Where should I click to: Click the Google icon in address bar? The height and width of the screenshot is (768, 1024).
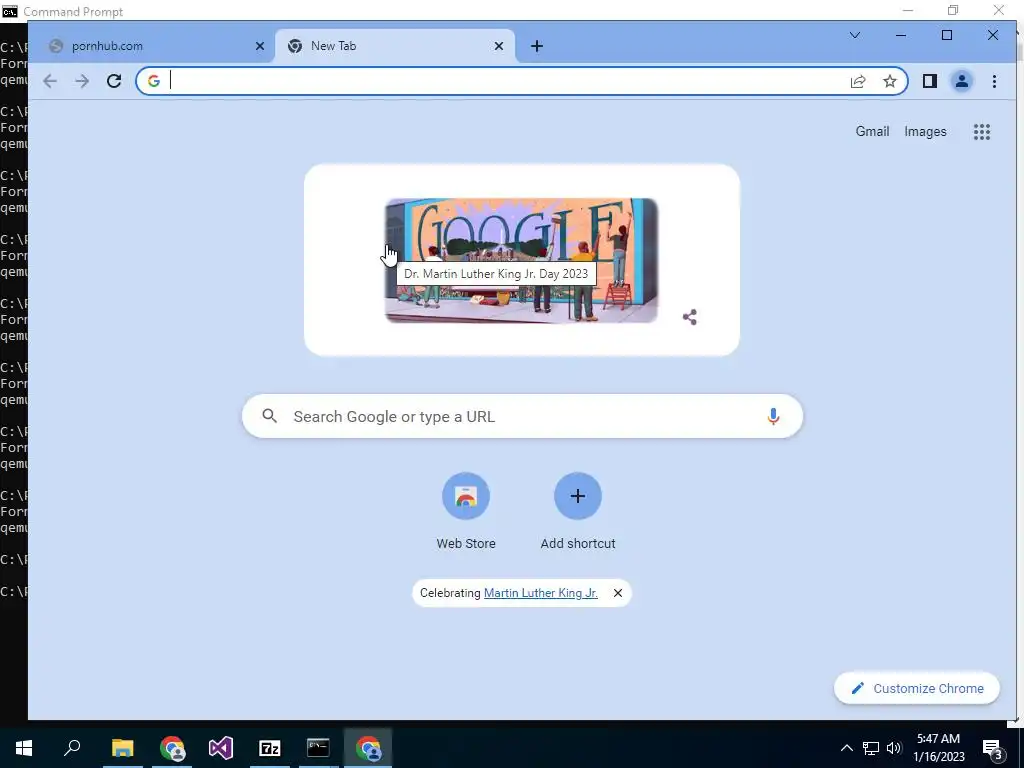(153, 81)
